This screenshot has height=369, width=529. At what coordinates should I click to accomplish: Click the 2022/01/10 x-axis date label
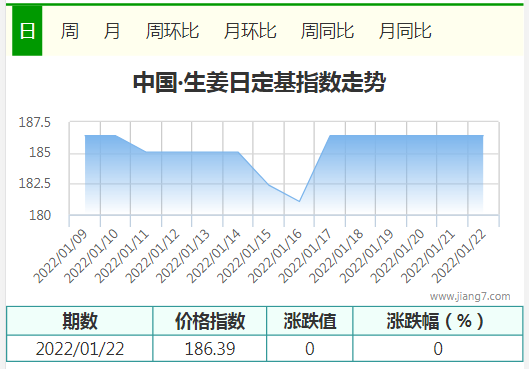pyautogui.click(x=91, y=256)
